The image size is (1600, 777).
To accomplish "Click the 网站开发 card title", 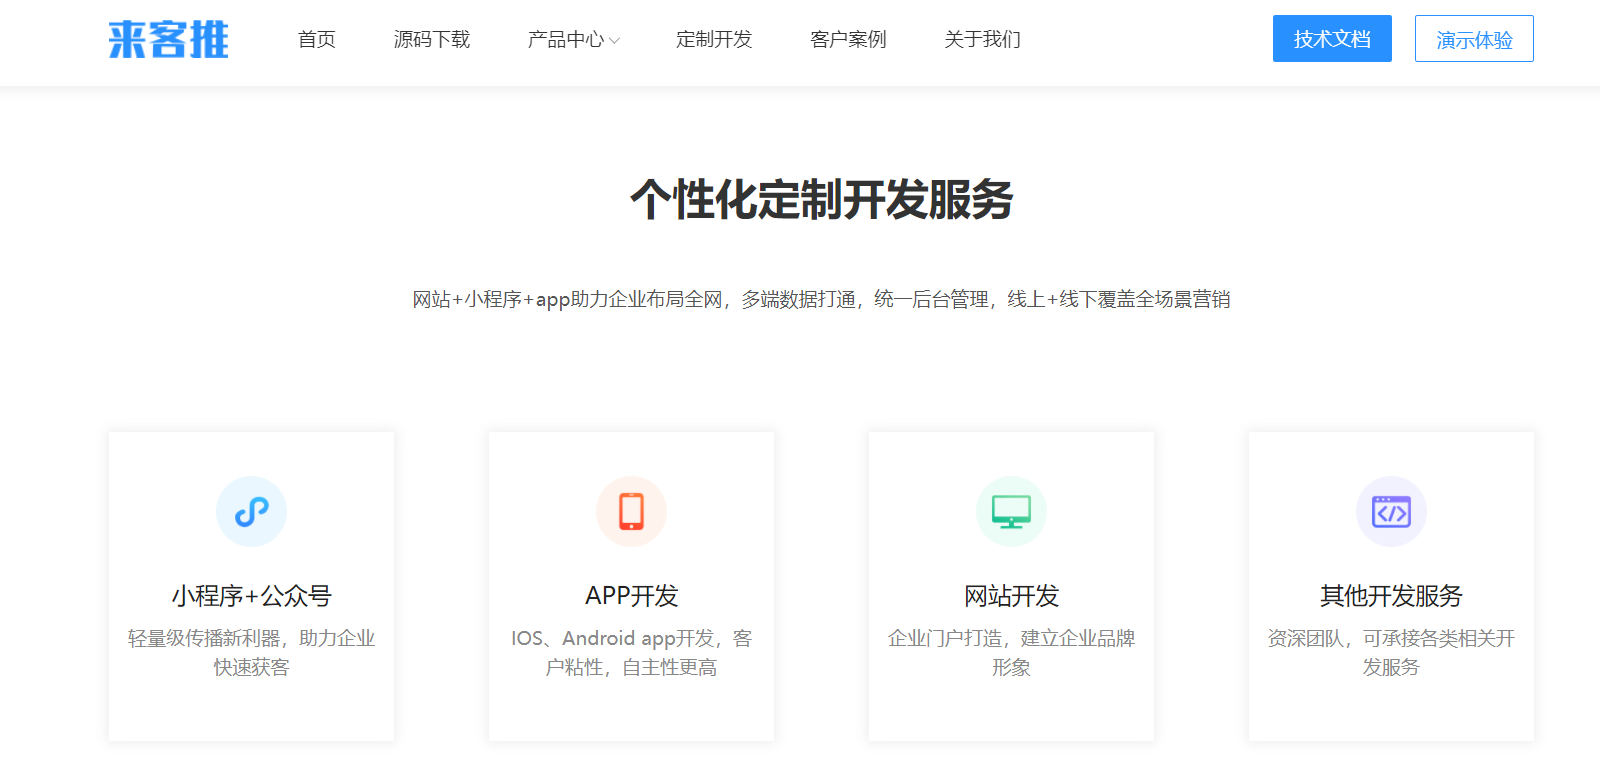I will coord(1011,596).
